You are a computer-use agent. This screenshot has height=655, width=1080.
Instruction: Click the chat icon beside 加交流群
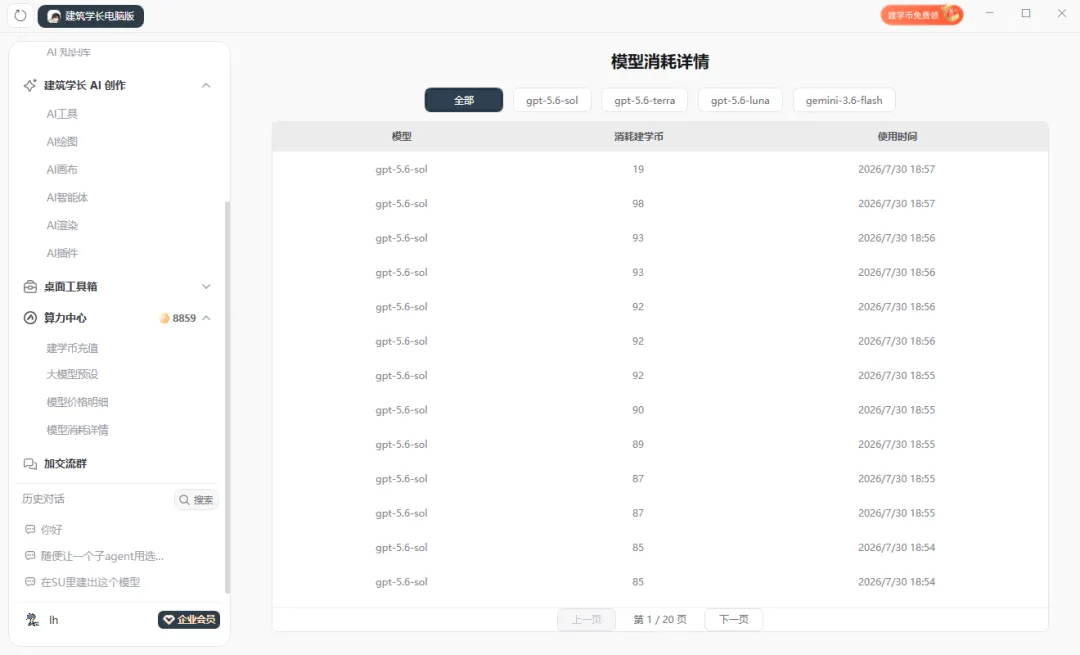click(30, 464)
